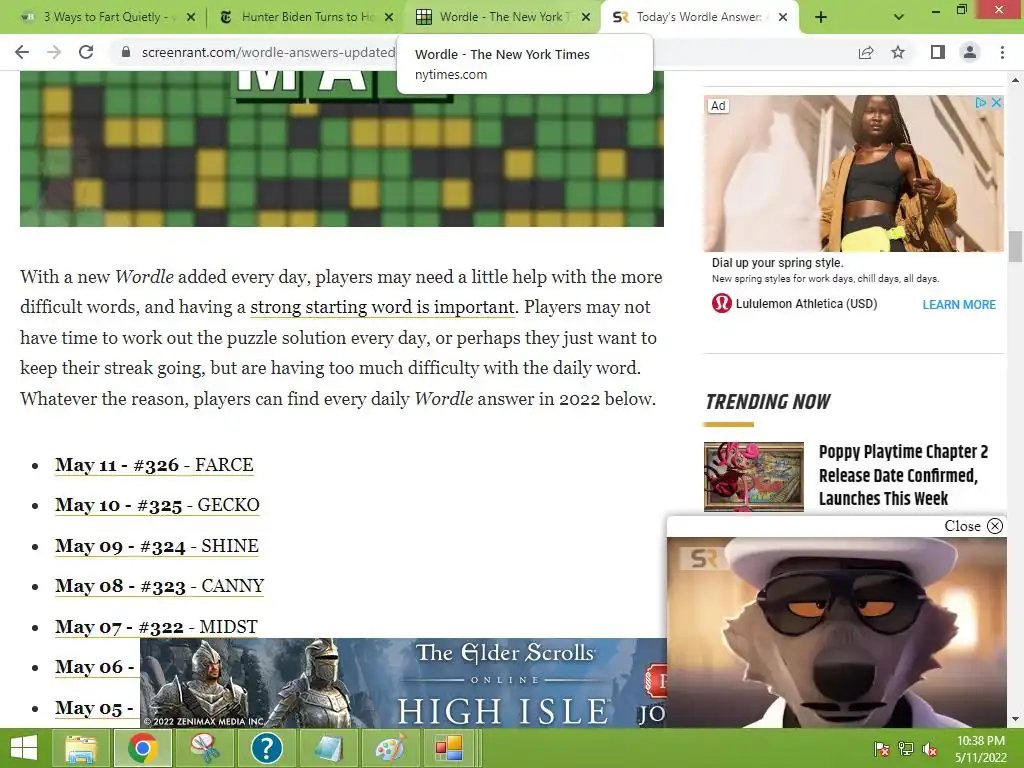This screenshot has height=768, width=1024.
Task: Close the Wordle New York Times tab
Action: 586,18
